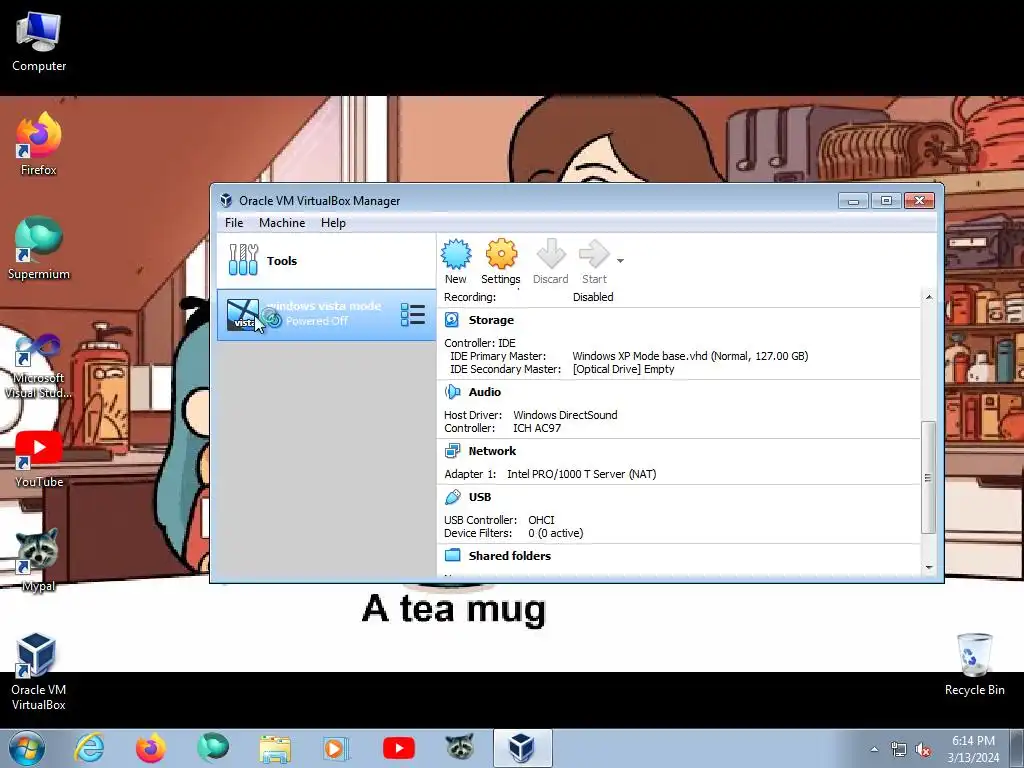Viewport: 1024px width, 768px height.
Task: Open Windows Explorer folder taskbar icon
Action: coord(275,748)
